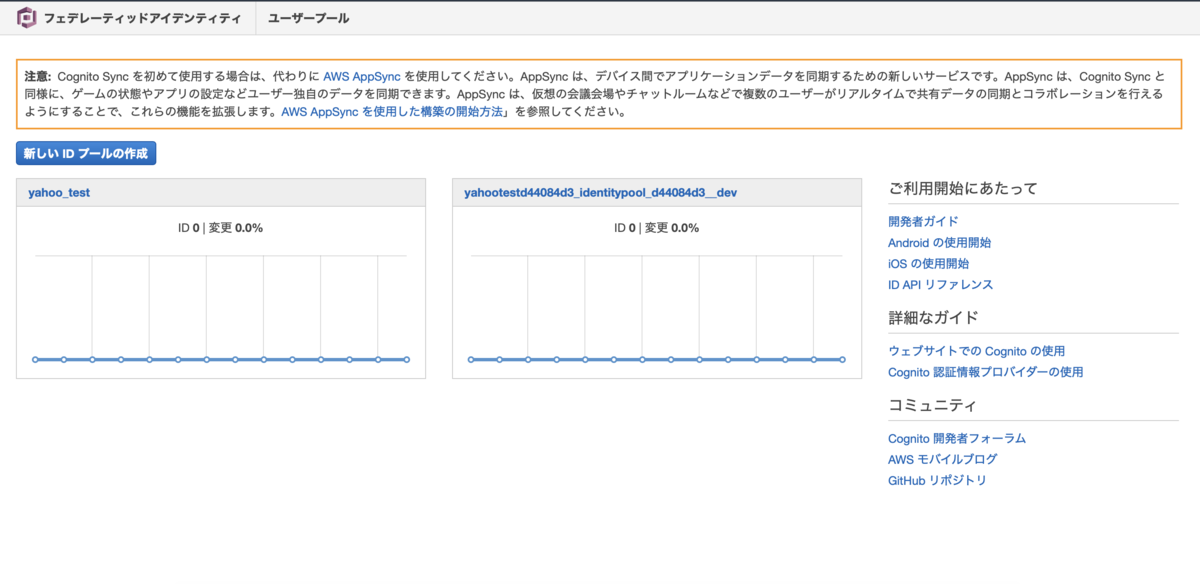
Task: Switch to the ユーザープール tab
Action: [308, 18]
